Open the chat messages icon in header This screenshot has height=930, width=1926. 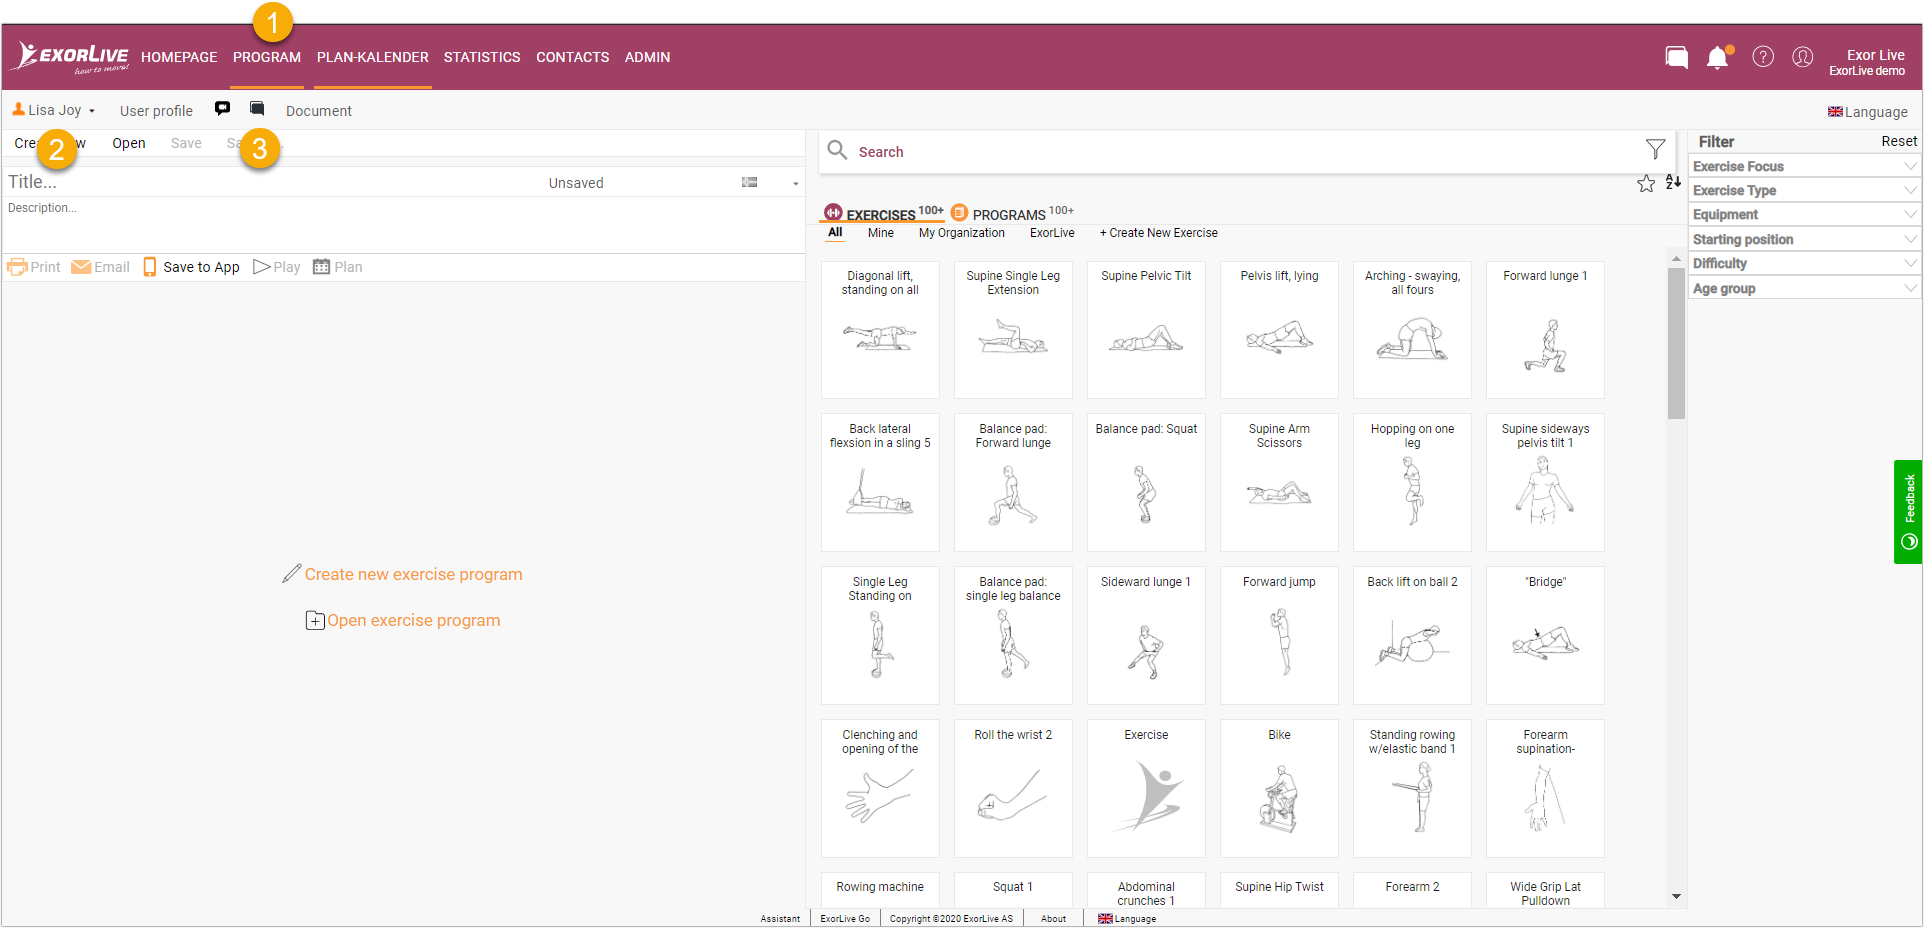point(1677,57)
